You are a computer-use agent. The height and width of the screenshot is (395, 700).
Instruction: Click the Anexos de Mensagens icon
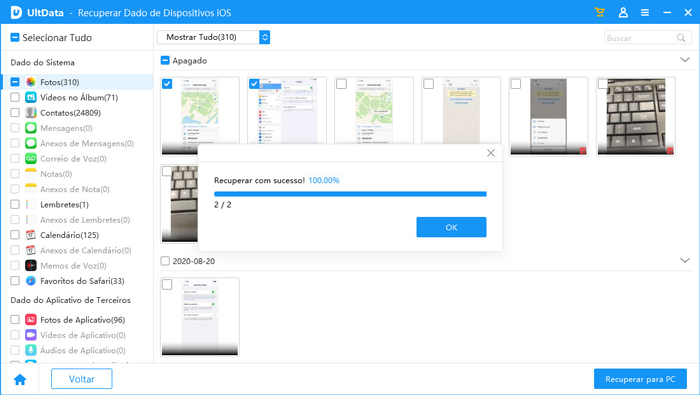click(31, 143)
